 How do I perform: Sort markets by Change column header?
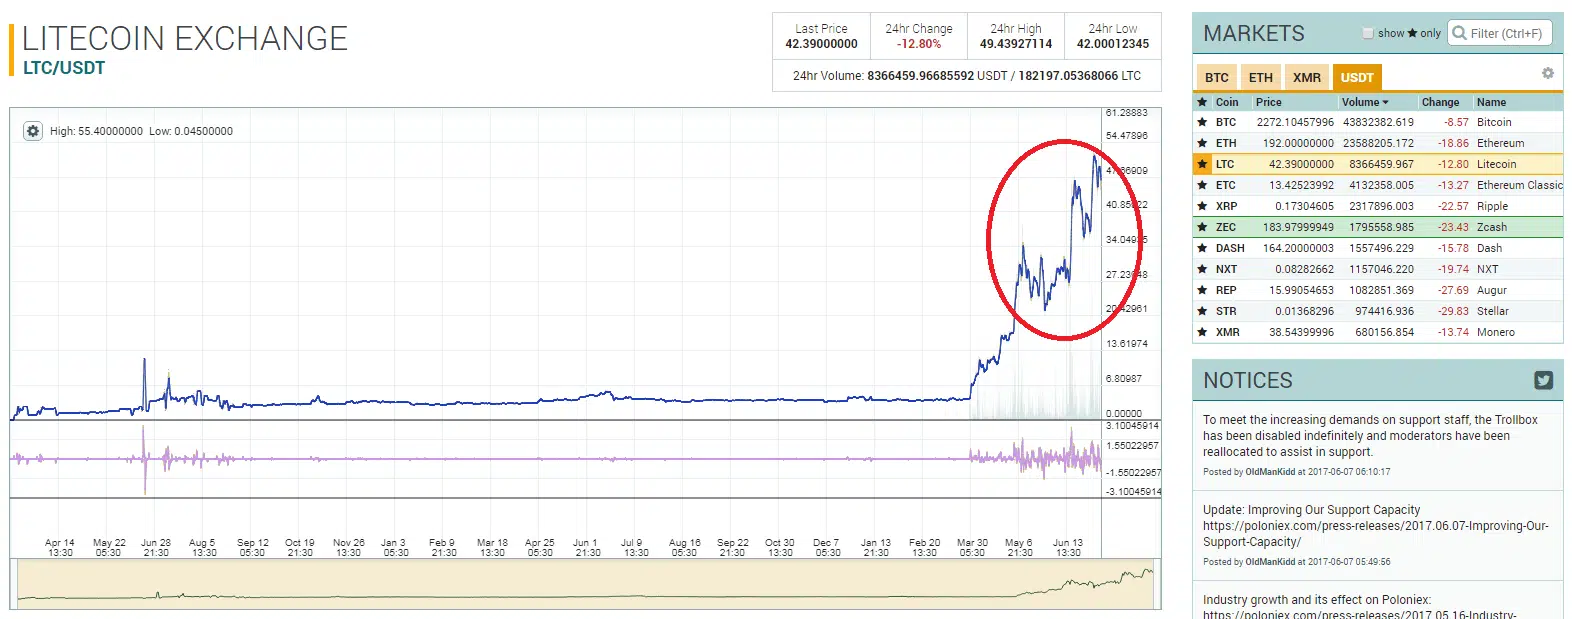(1440, 102)
